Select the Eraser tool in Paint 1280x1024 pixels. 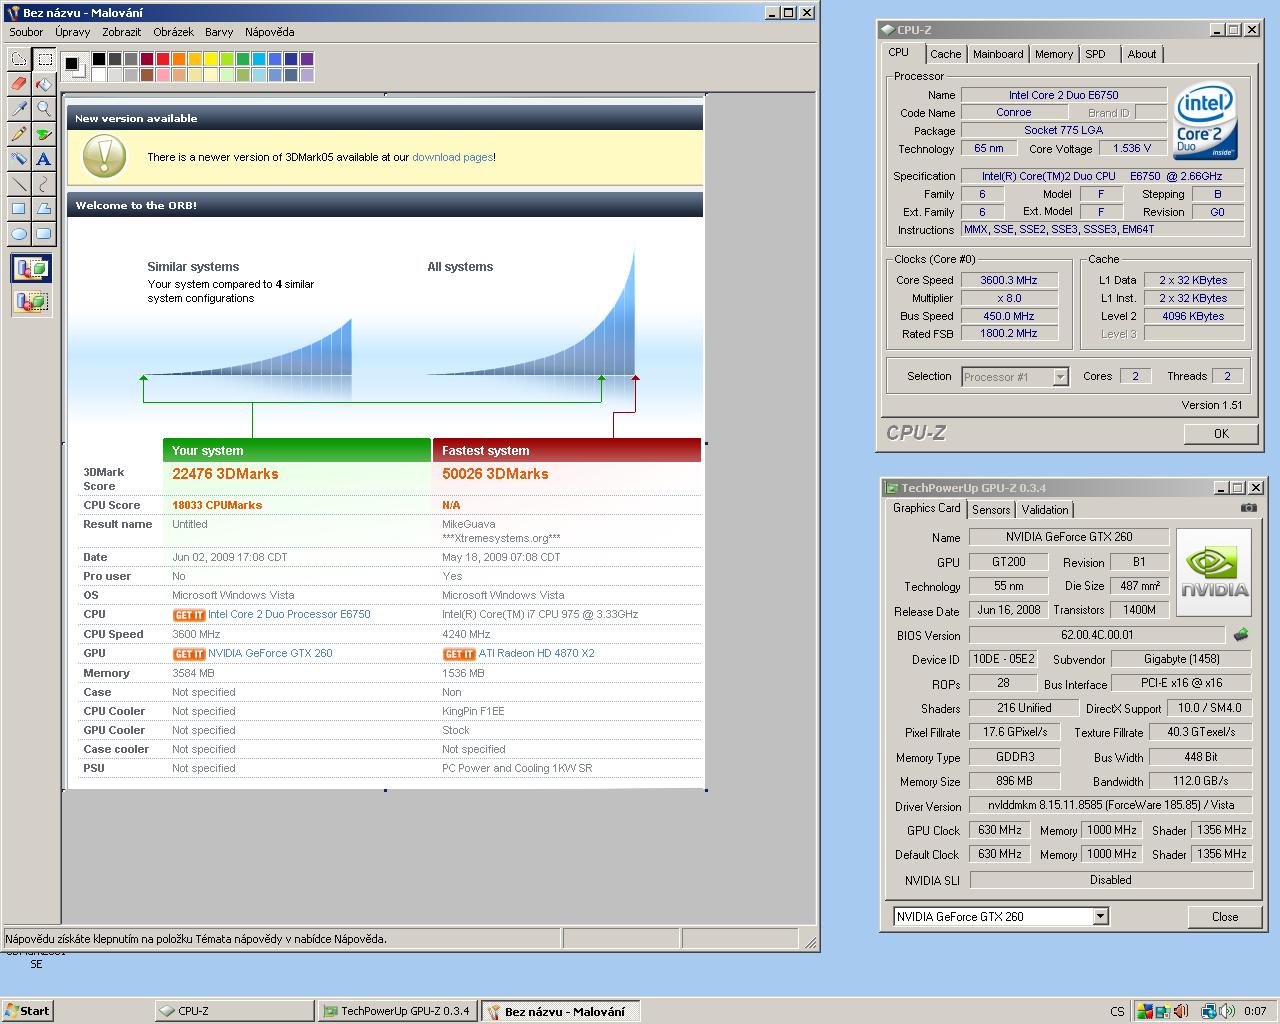[x=18, y=84]
